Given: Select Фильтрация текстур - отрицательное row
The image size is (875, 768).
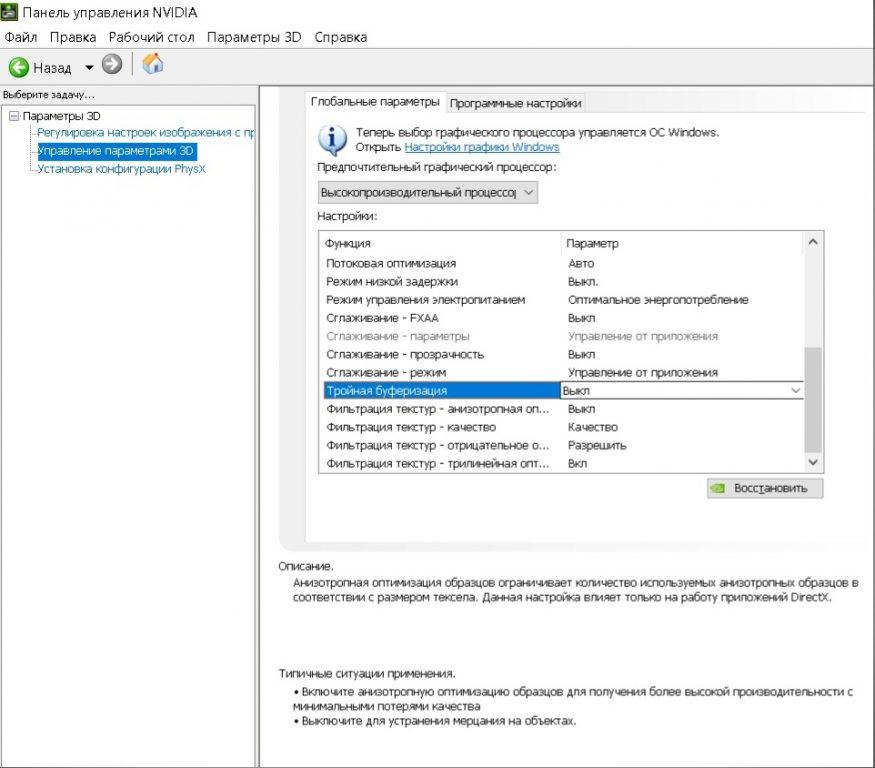Looking at the screenshot, I should click(564, 445).
